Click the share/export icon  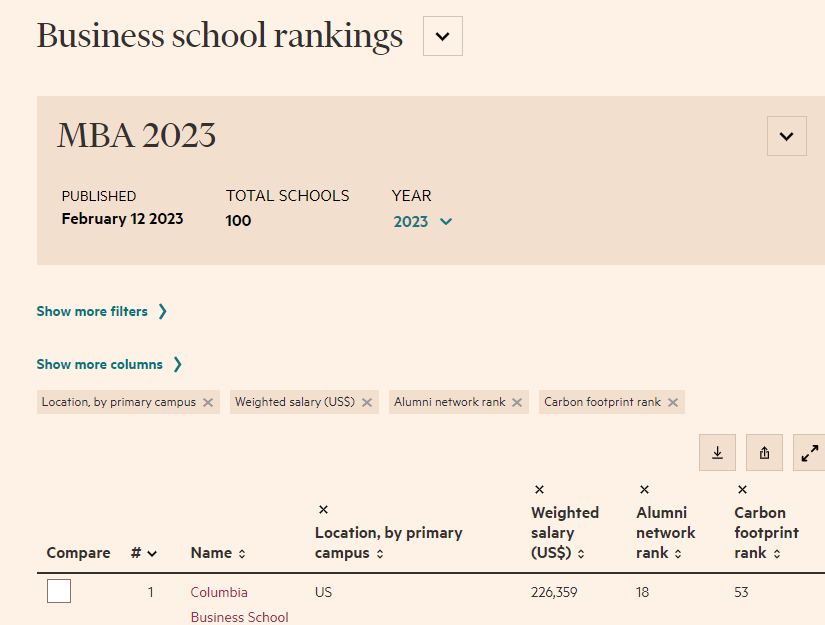coord(763,452)
